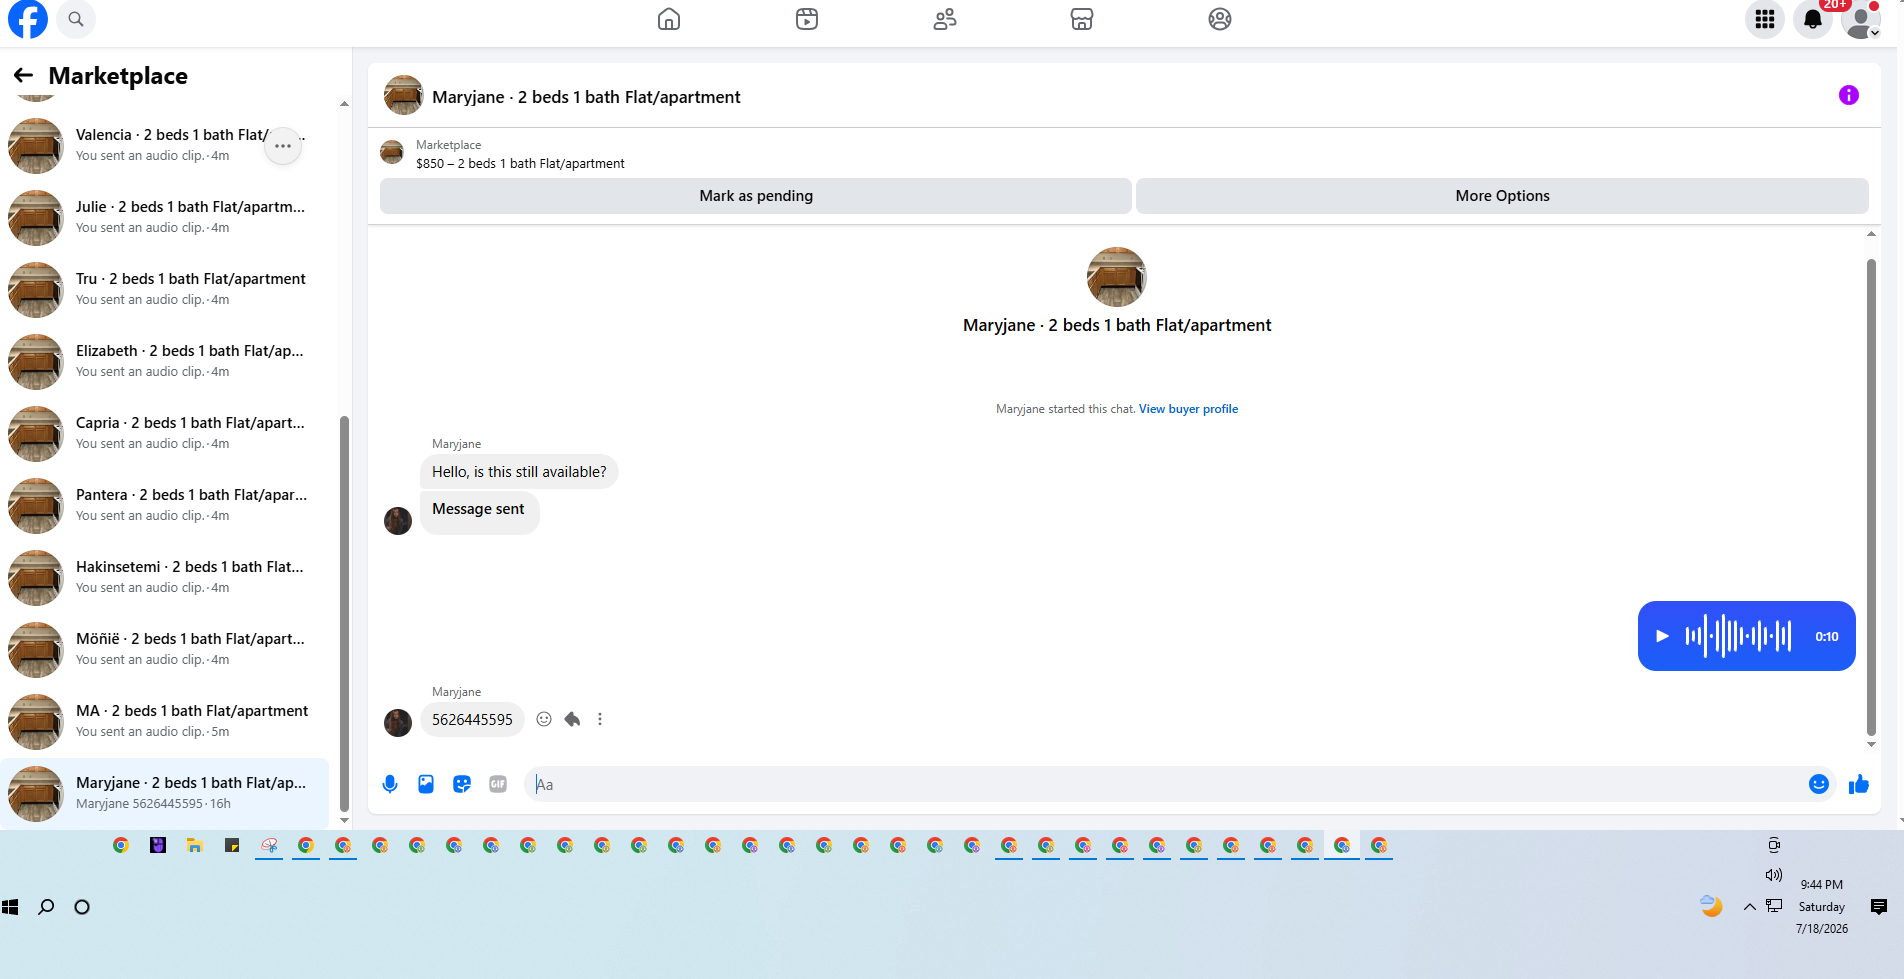The image size is (1904, 979).
Task: Go to the Home feed icon
Action: [669, 19]
